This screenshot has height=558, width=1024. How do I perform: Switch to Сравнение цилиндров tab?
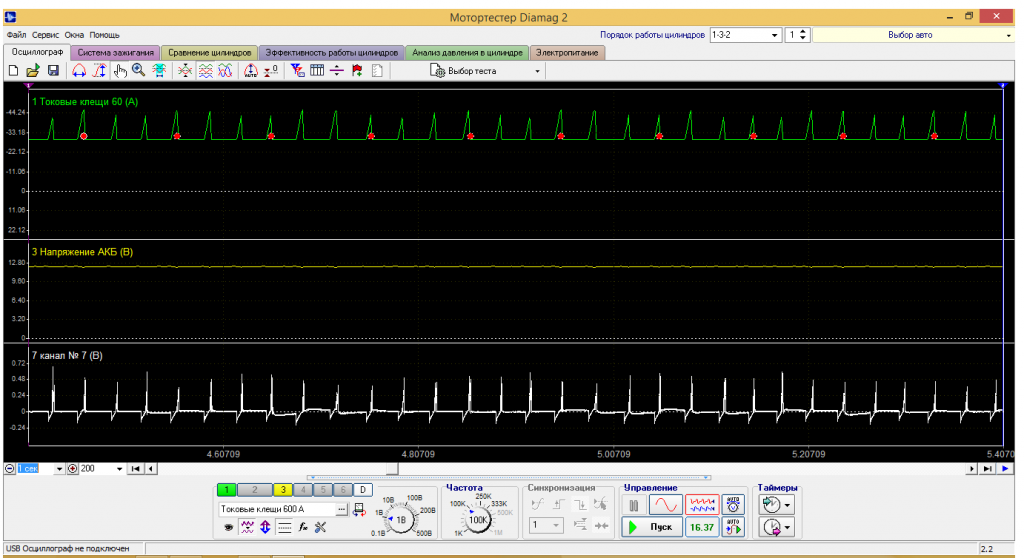(x=210, y=53)
